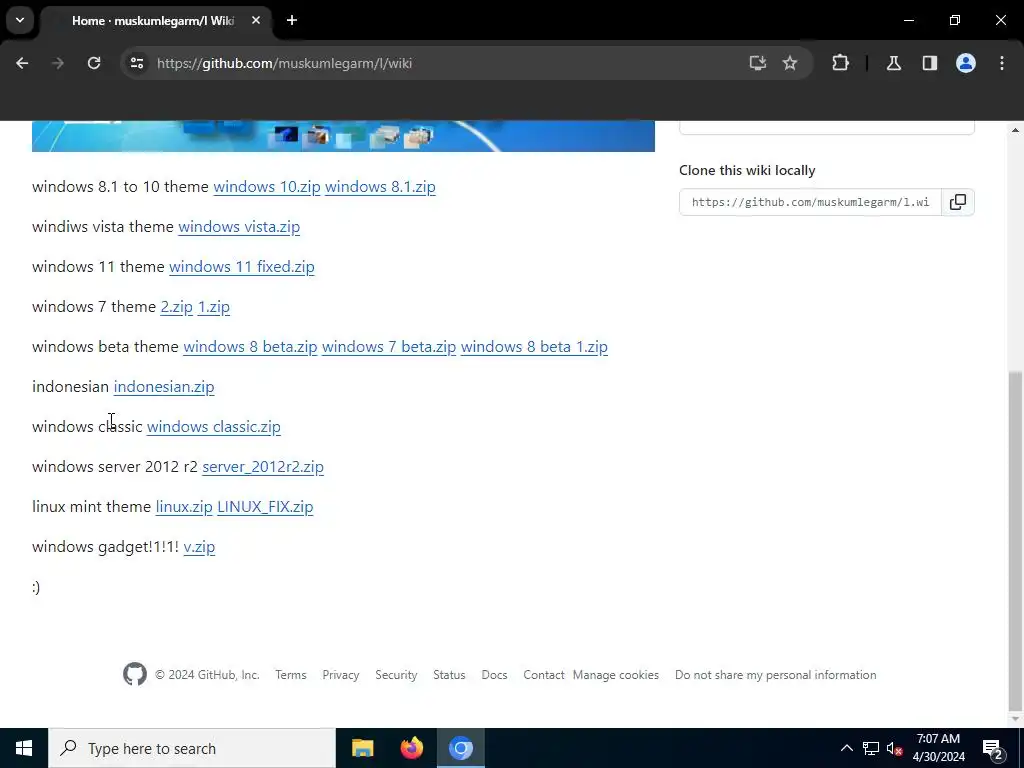Screen dimensions: 1024x768
Task: Click the page vertical scrollbar thumb
Action: 1016,539
